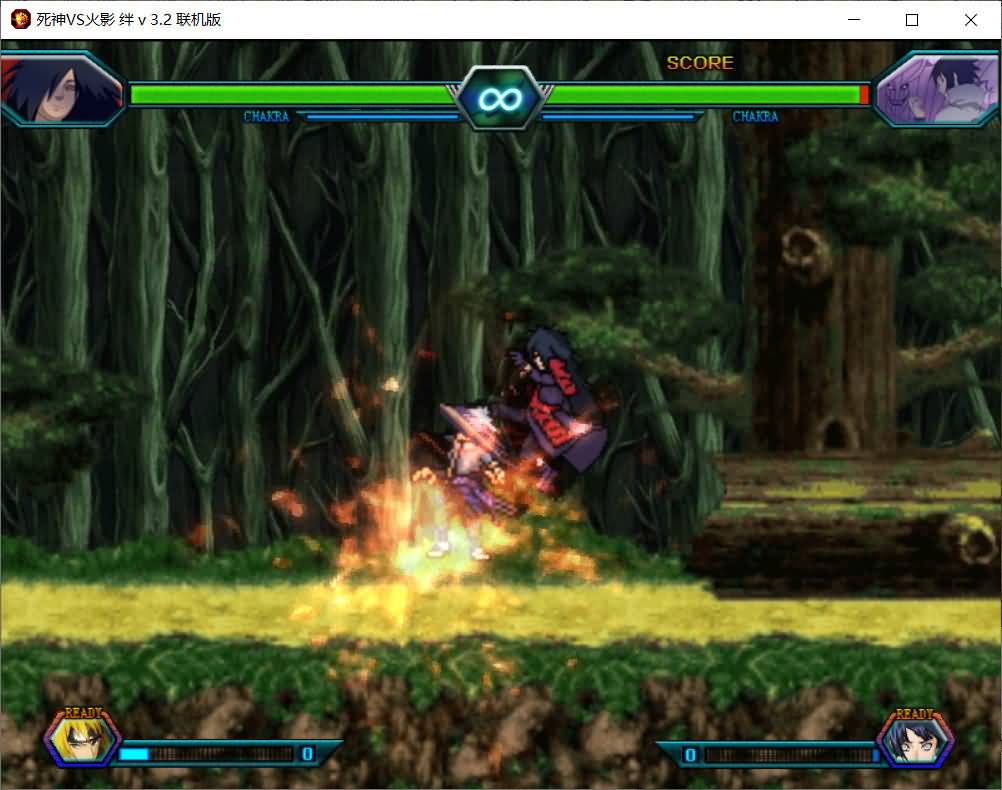The width and height of the screenshot is (1002, 790).
Task: Click the right power counter showing 0
Action: 690,755
